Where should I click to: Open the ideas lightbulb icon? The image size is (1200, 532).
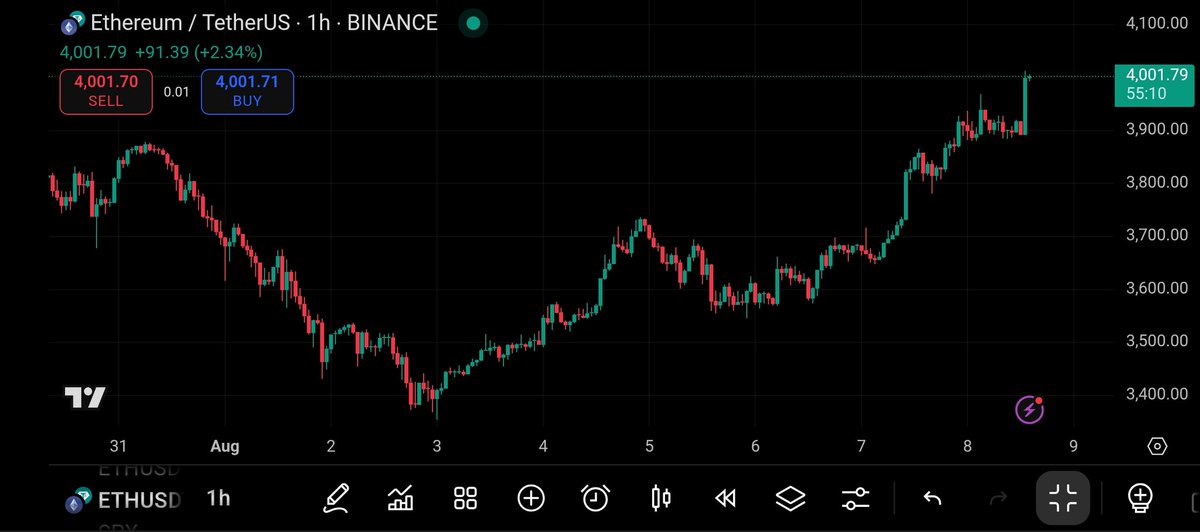pos(1139,497)
